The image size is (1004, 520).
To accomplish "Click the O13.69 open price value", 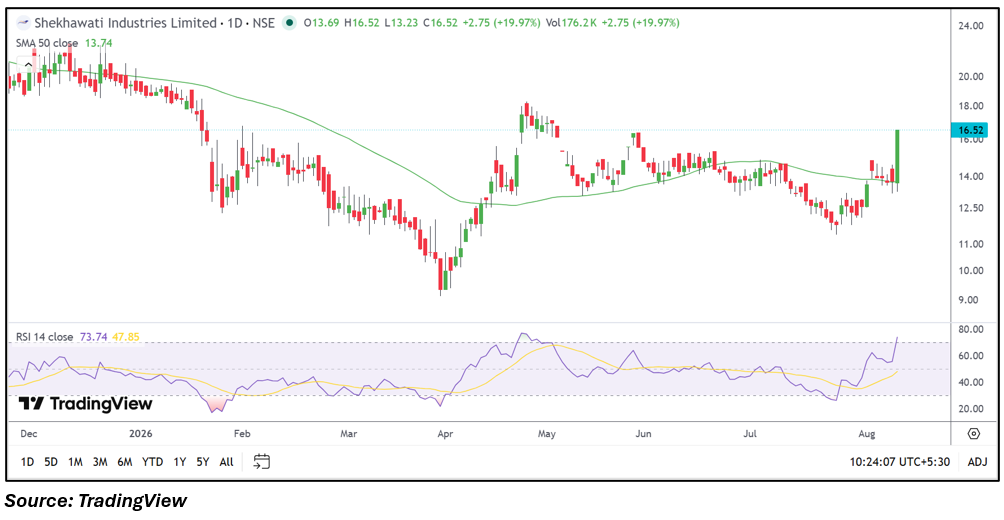I will pos(322,23).
